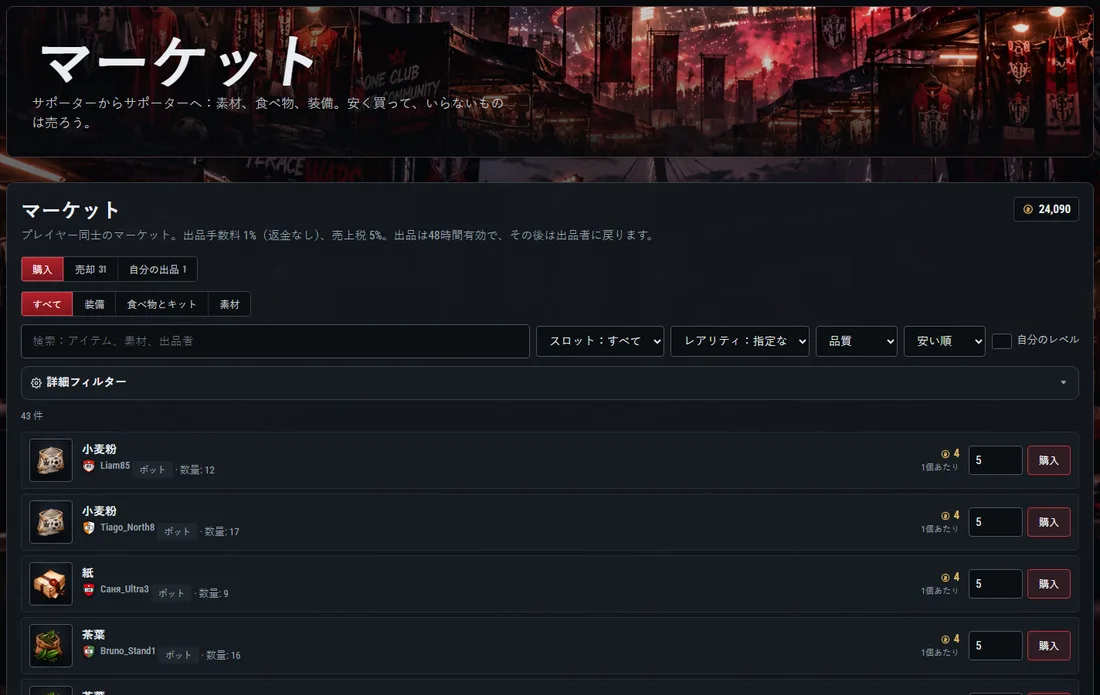Click the 茶葉 item icon from Bruno_Stand1
The image size is (1100, 695).
51,645
